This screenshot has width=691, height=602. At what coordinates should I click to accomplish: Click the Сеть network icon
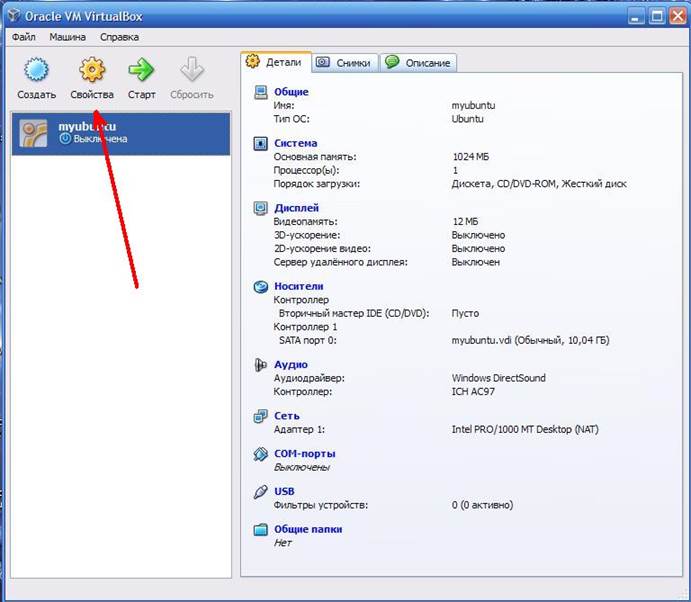tap(260, 416)
